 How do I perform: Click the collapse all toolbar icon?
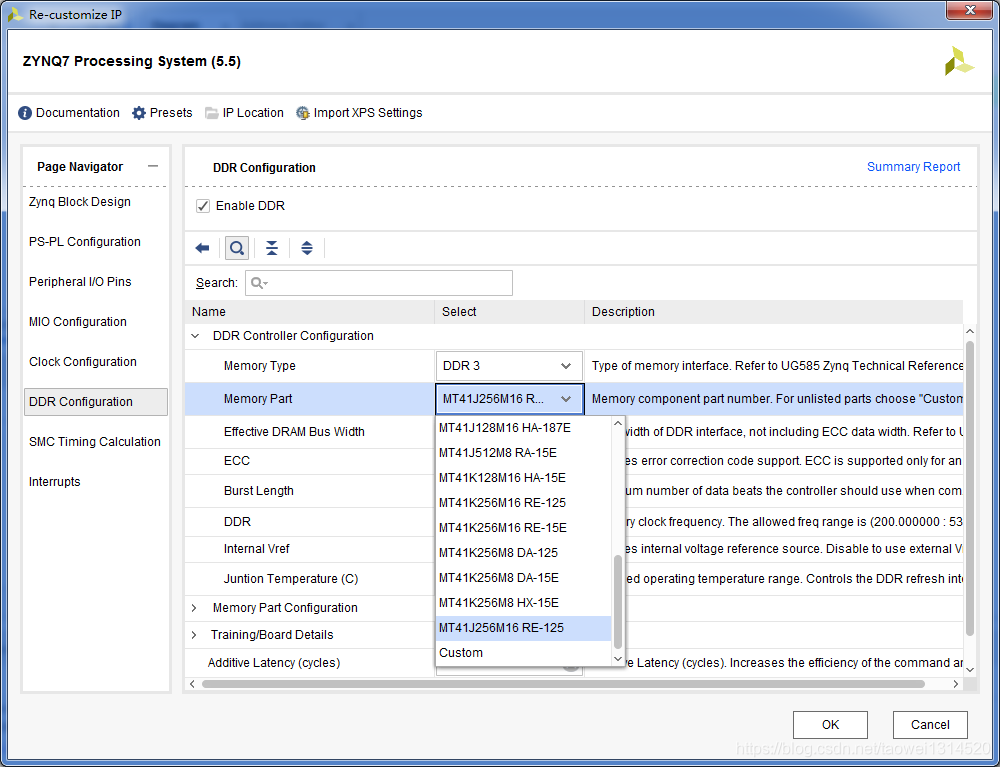coord(272,248)
